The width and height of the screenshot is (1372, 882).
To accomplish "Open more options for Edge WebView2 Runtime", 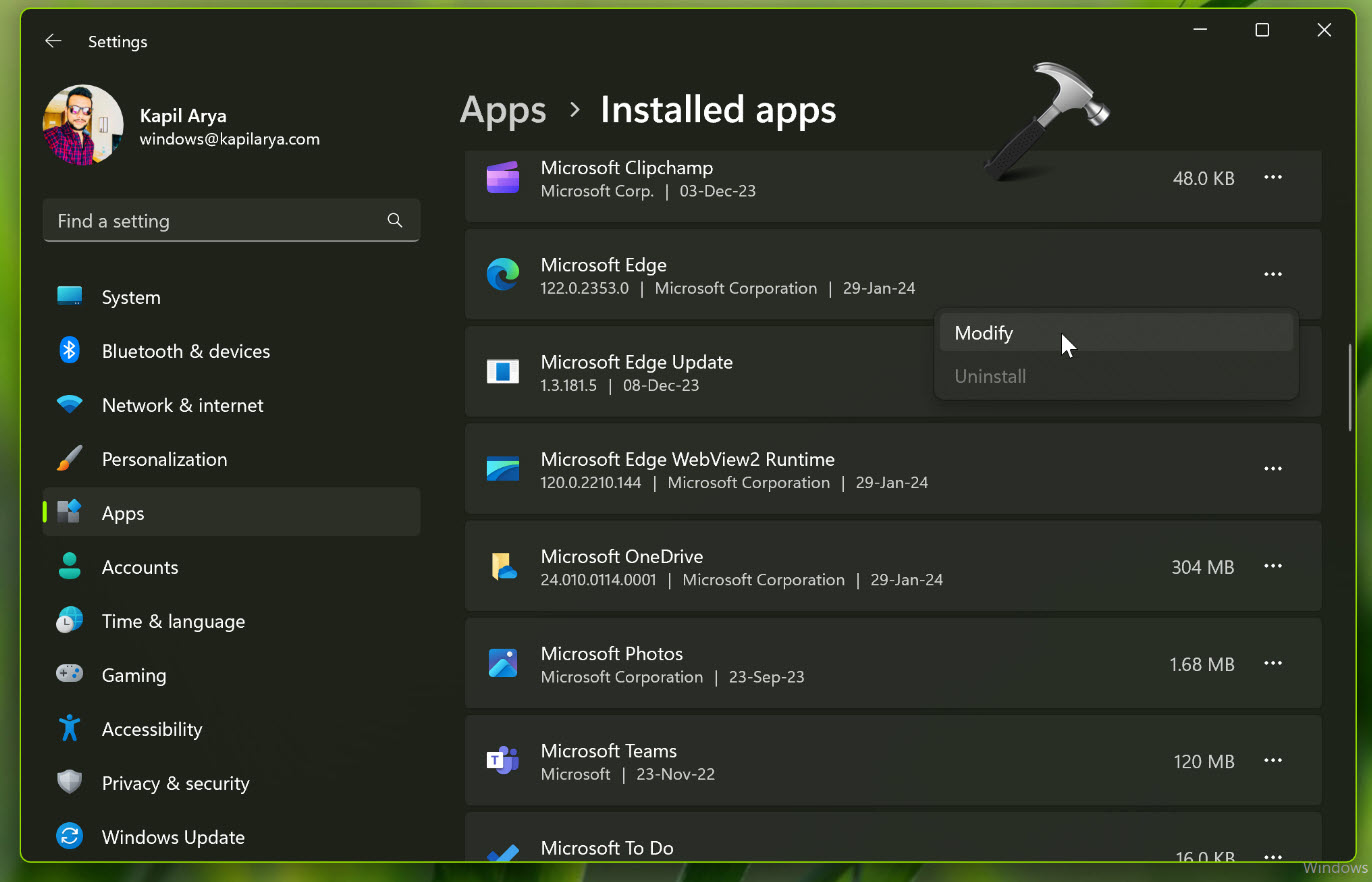I will pos(1272,470).
